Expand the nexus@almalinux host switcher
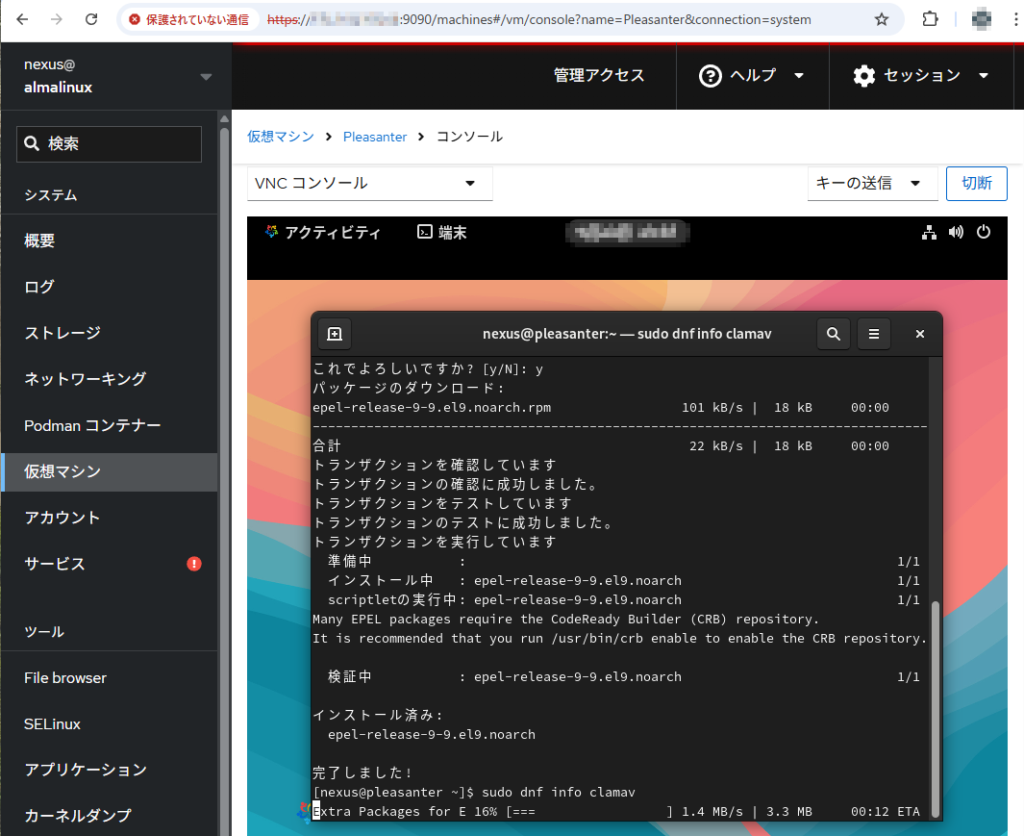Image resolution: width=1024 pixels, height=836 pixels. coord(206,76)
